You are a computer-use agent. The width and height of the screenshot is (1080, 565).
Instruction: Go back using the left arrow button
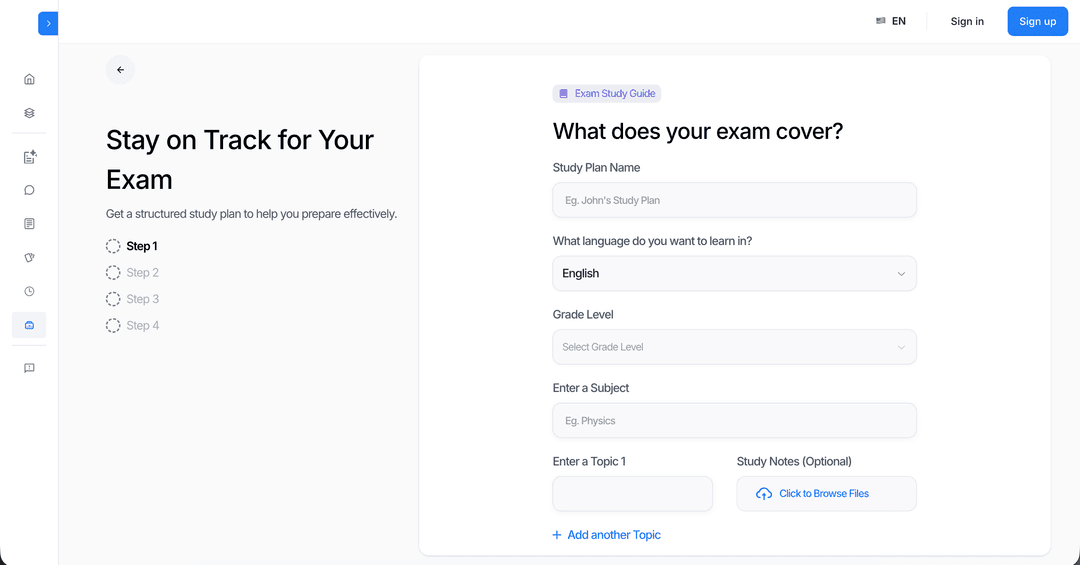pos(120,70)
